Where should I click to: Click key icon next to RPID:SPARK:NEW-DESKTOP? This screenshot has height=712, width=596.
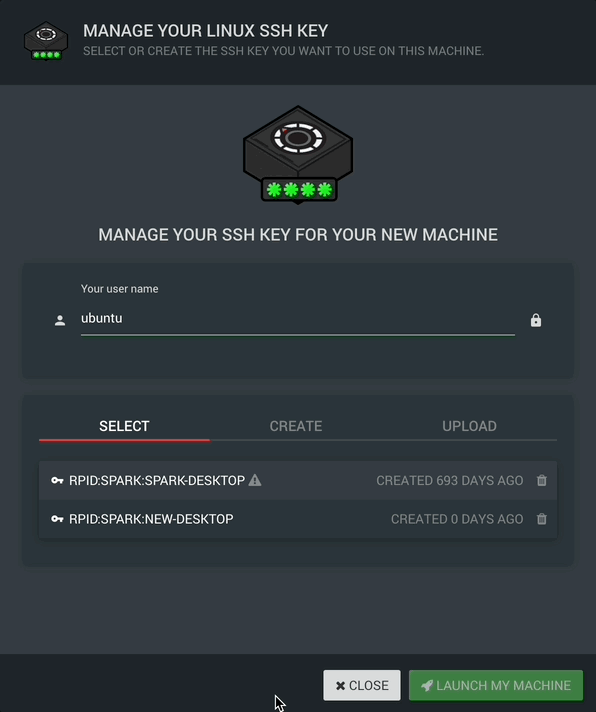(x=57, y=519)
